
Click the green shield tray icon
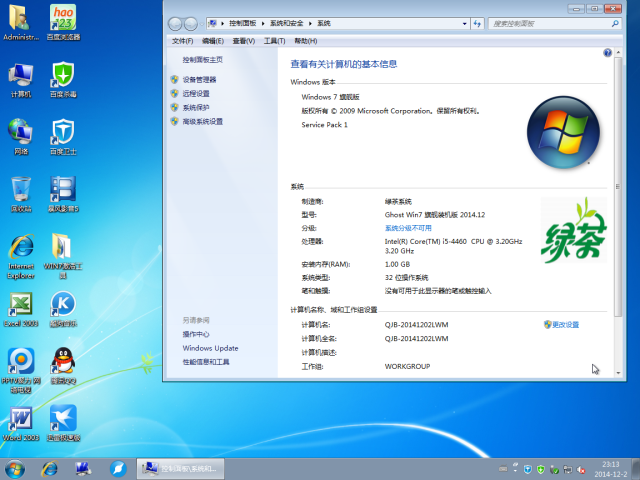tap(541, 469)
